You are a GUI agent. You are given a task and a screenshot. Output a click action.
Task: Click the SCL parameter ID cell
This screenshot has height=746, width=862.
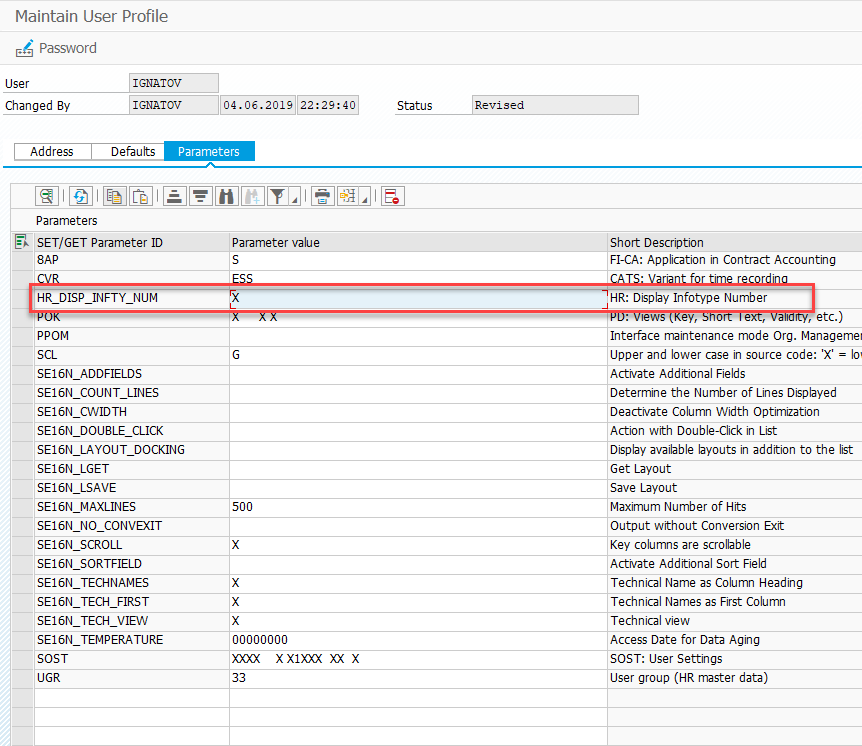coord(131,355)
